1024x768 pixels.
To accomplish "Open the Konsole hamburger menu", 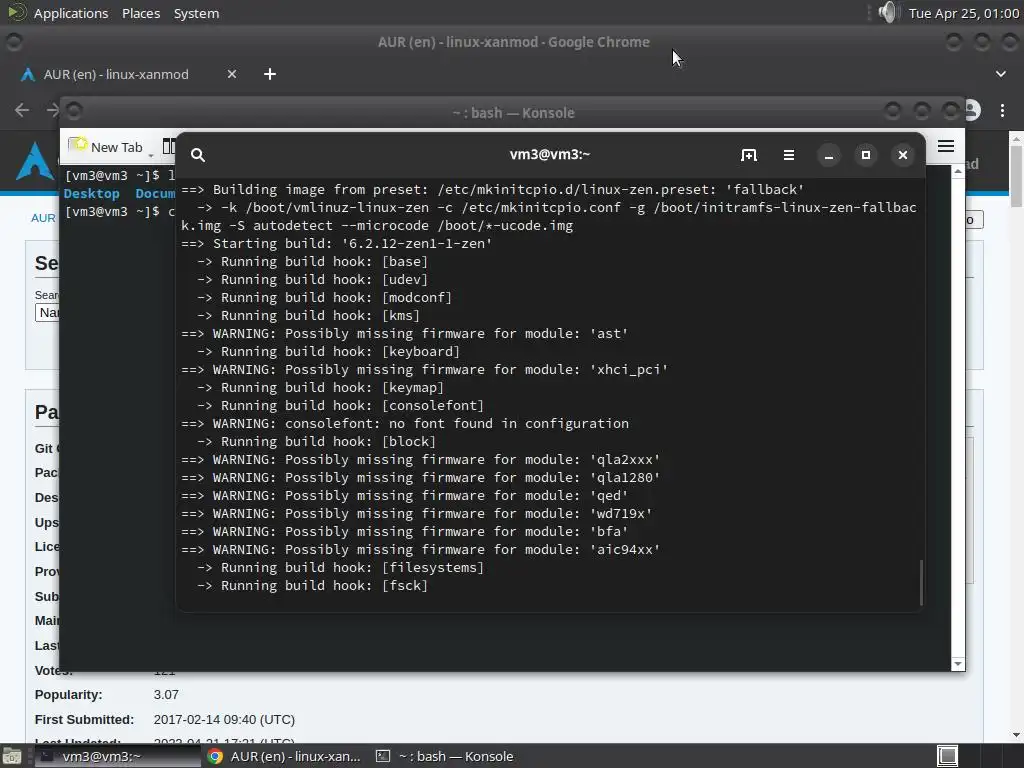I will (x=946, y=146).
